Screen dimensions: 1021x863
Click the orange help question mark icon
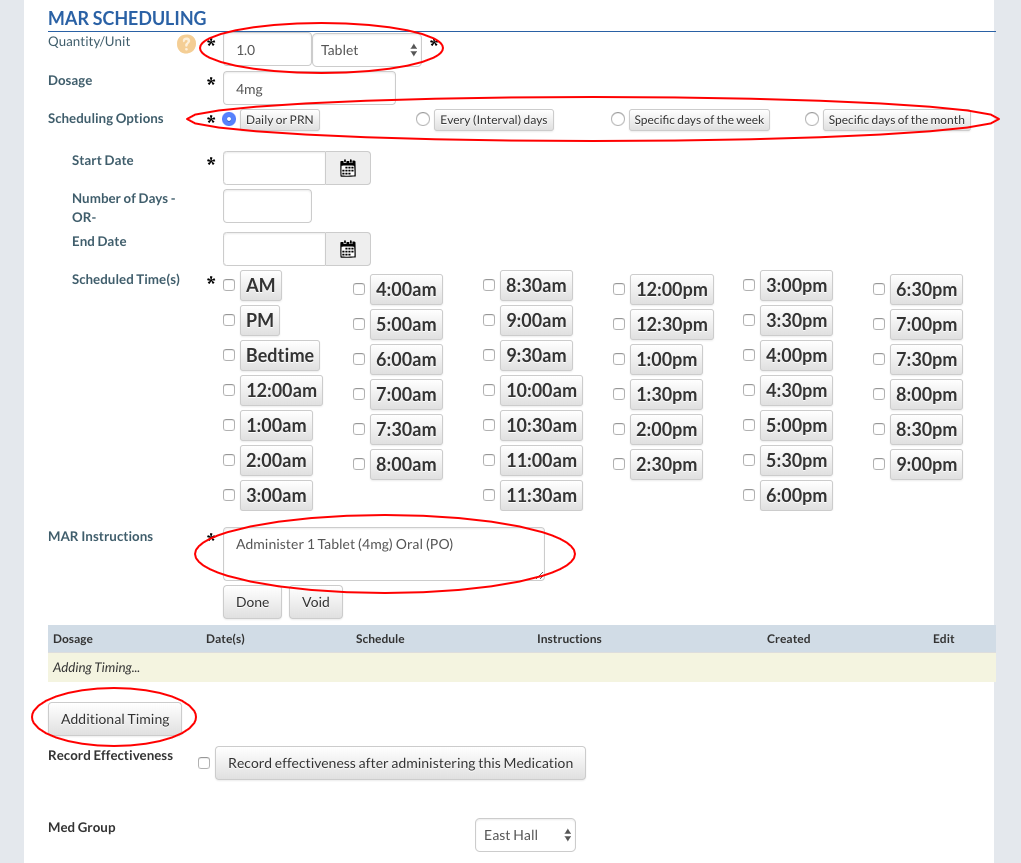185,44
